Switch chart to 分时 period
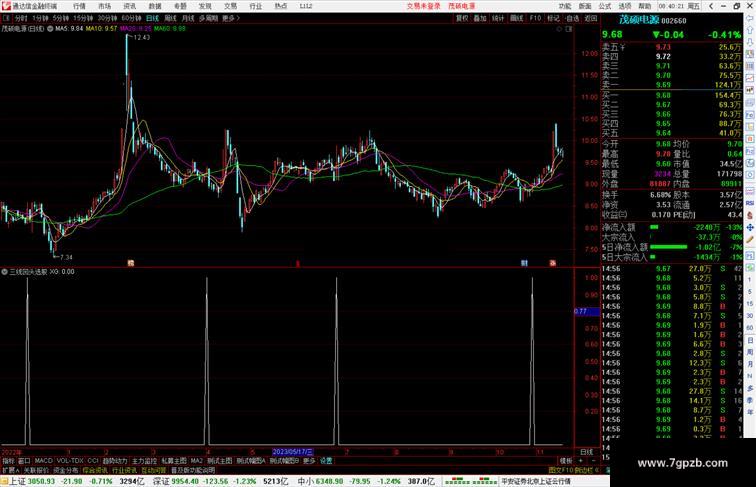 (21, 18)
